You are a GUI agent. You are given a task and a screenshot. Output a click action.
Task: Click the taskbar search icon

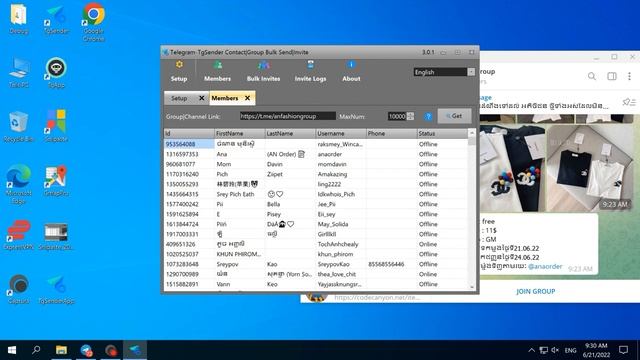[x=36, y=350]
